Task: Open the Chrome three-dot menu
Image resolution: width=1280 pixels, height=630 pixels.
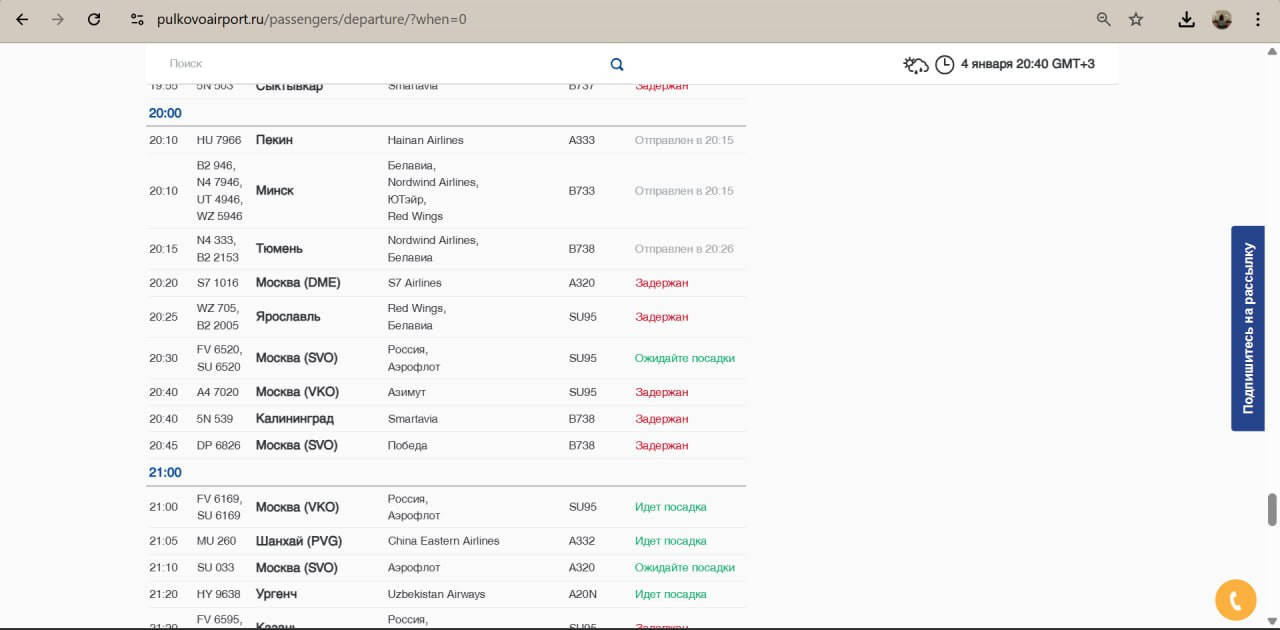Action: pos(1258,19)
